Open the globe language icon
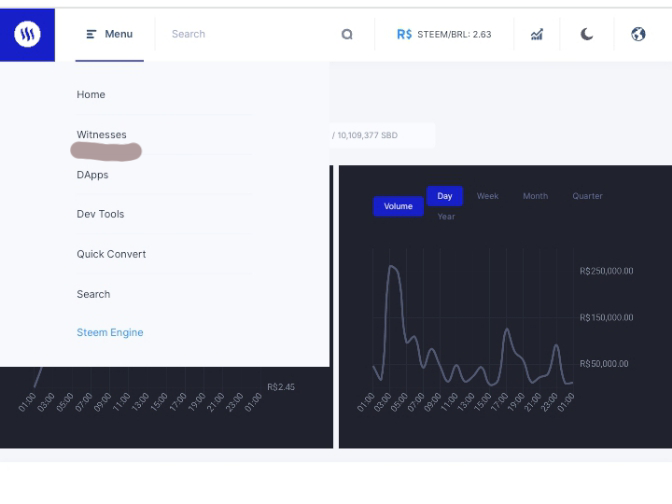Viewport: 672px width, 504px height. (638, 34)
